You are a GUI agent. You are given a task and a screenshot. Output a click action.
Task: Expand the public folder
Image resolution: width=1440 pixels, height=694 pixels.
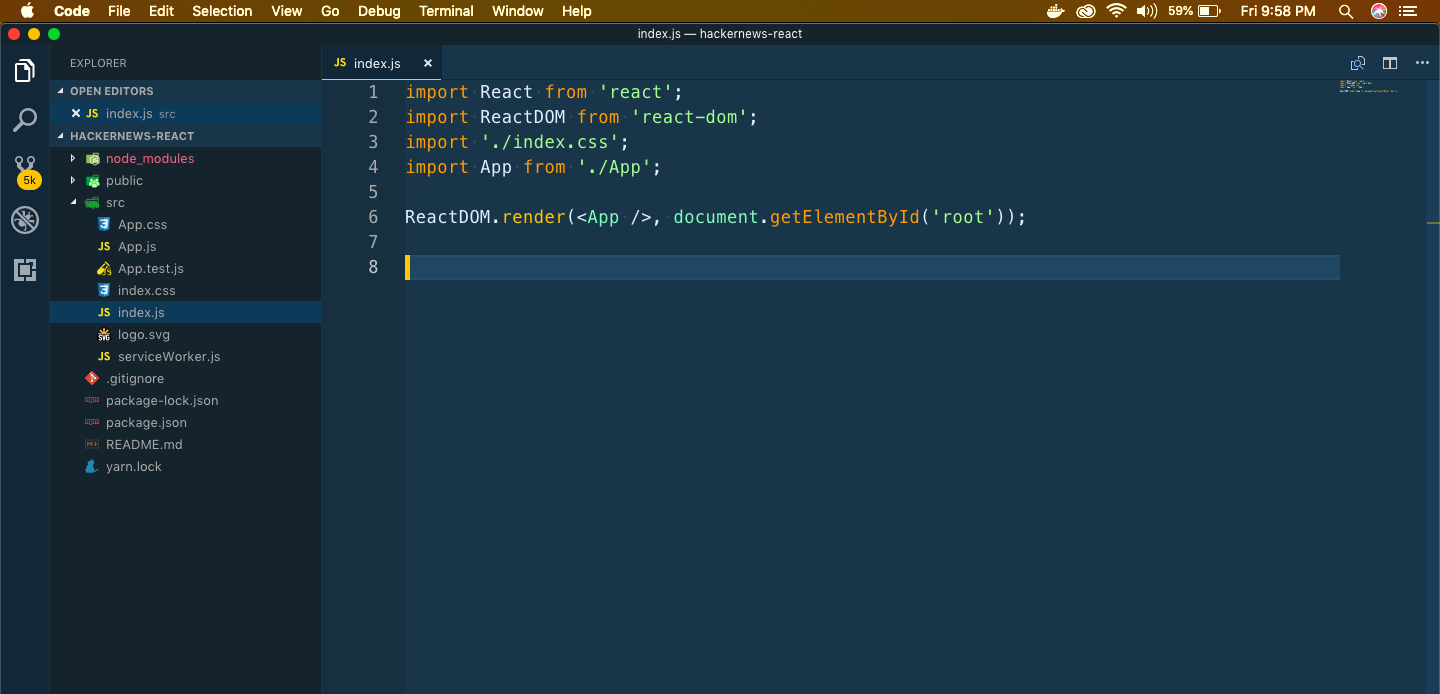point(73,180)
